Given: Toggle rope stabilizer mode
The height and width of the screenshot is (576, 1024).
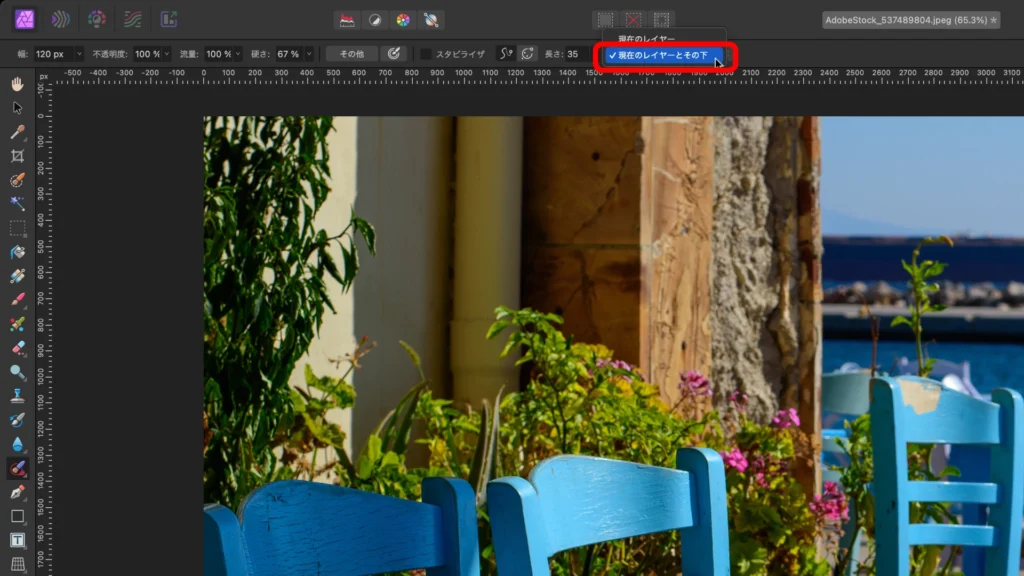Looking at the screenshot, I should click(506, 54).
